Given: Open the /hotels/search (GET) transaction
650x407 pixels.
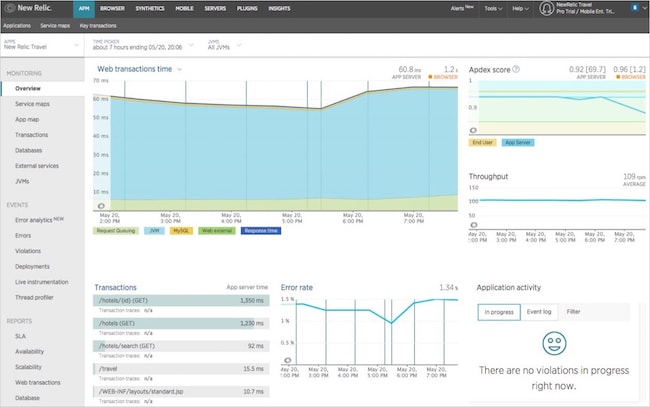Looking at the screenshot, I should tap(181, 346).
